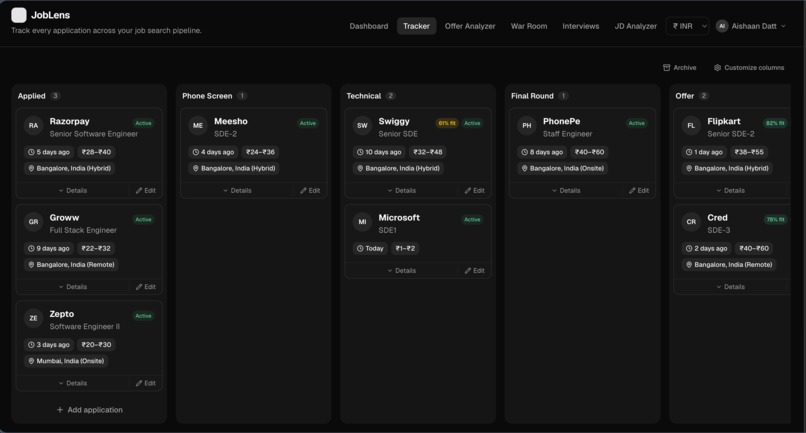Expand Details on the Meesho card
This screenshot has width=806, height=433.
click(237, 190)
